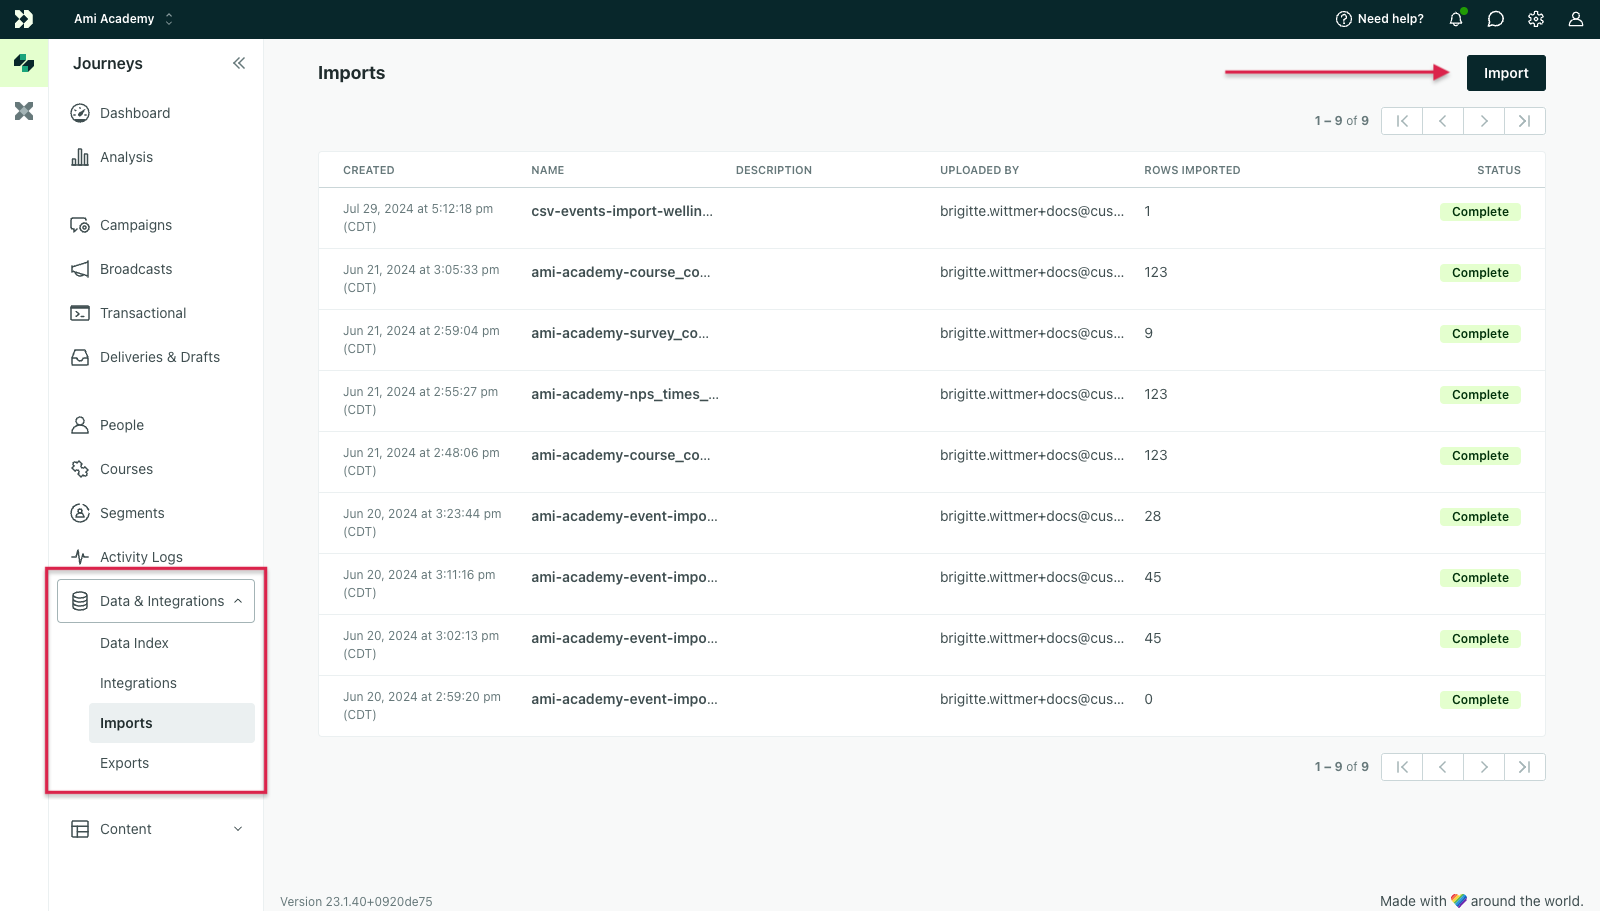
Task: Click uploader email in Jul 29 row
Action: [1032, 211]
